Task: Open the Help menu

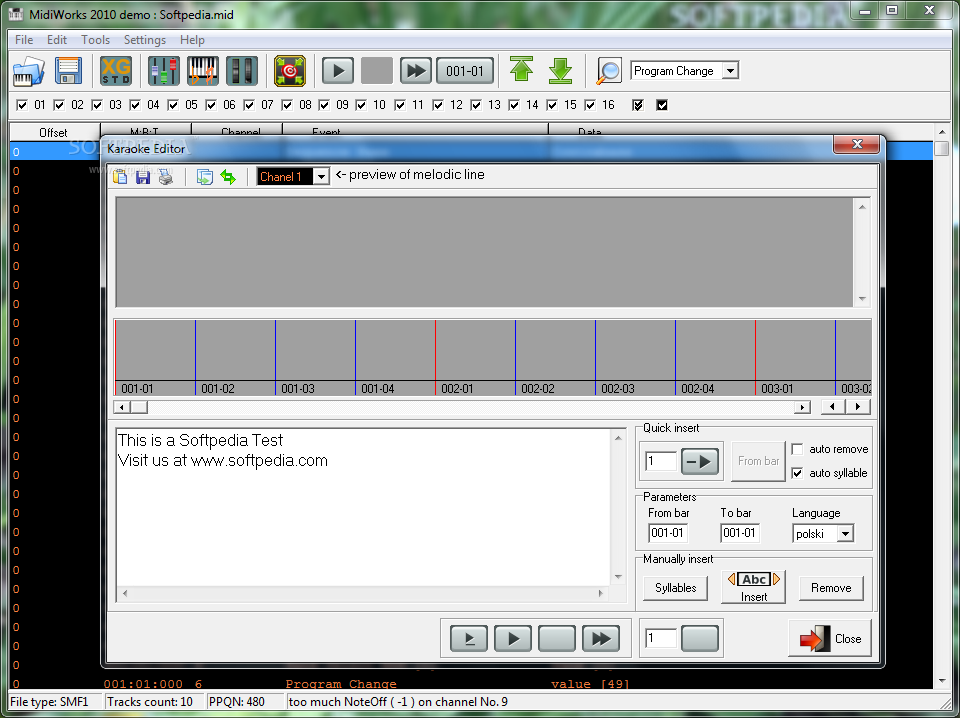Action: pyautogui.click(x=192, y=40)
